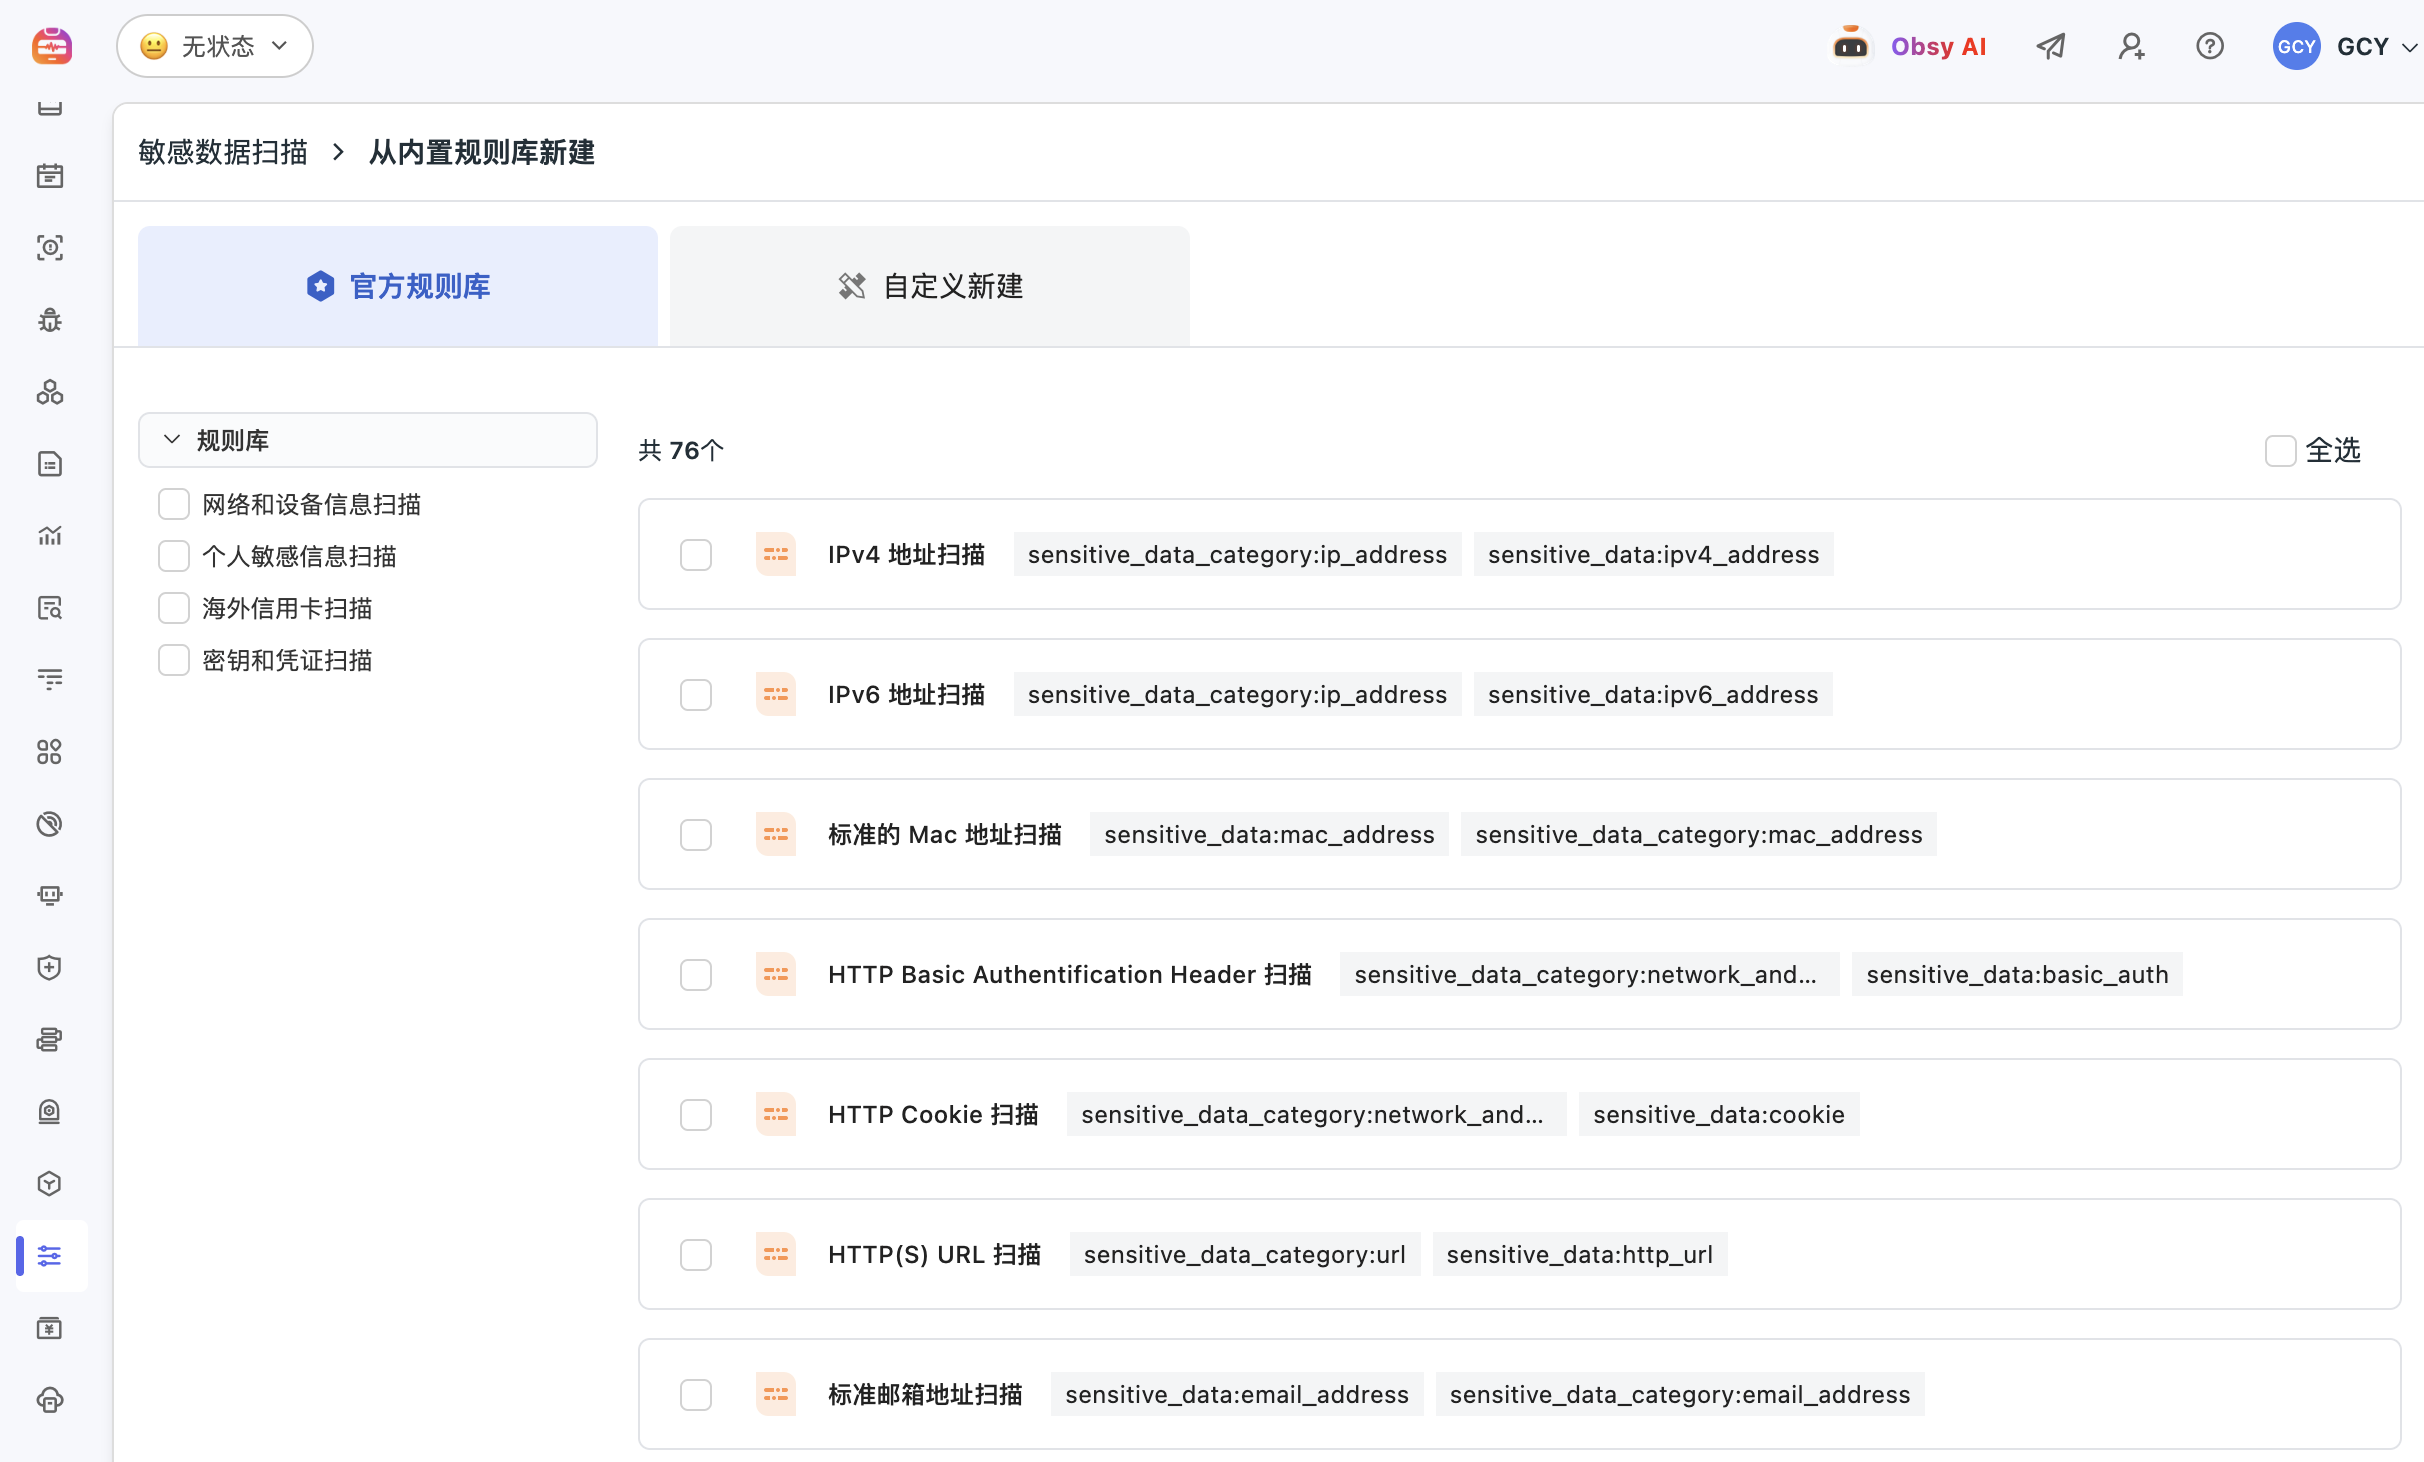This screenshot has height=1462, width=2424.
Task: Click tag sensitive_data_category:url
Action: [x=1245, y=1254]
